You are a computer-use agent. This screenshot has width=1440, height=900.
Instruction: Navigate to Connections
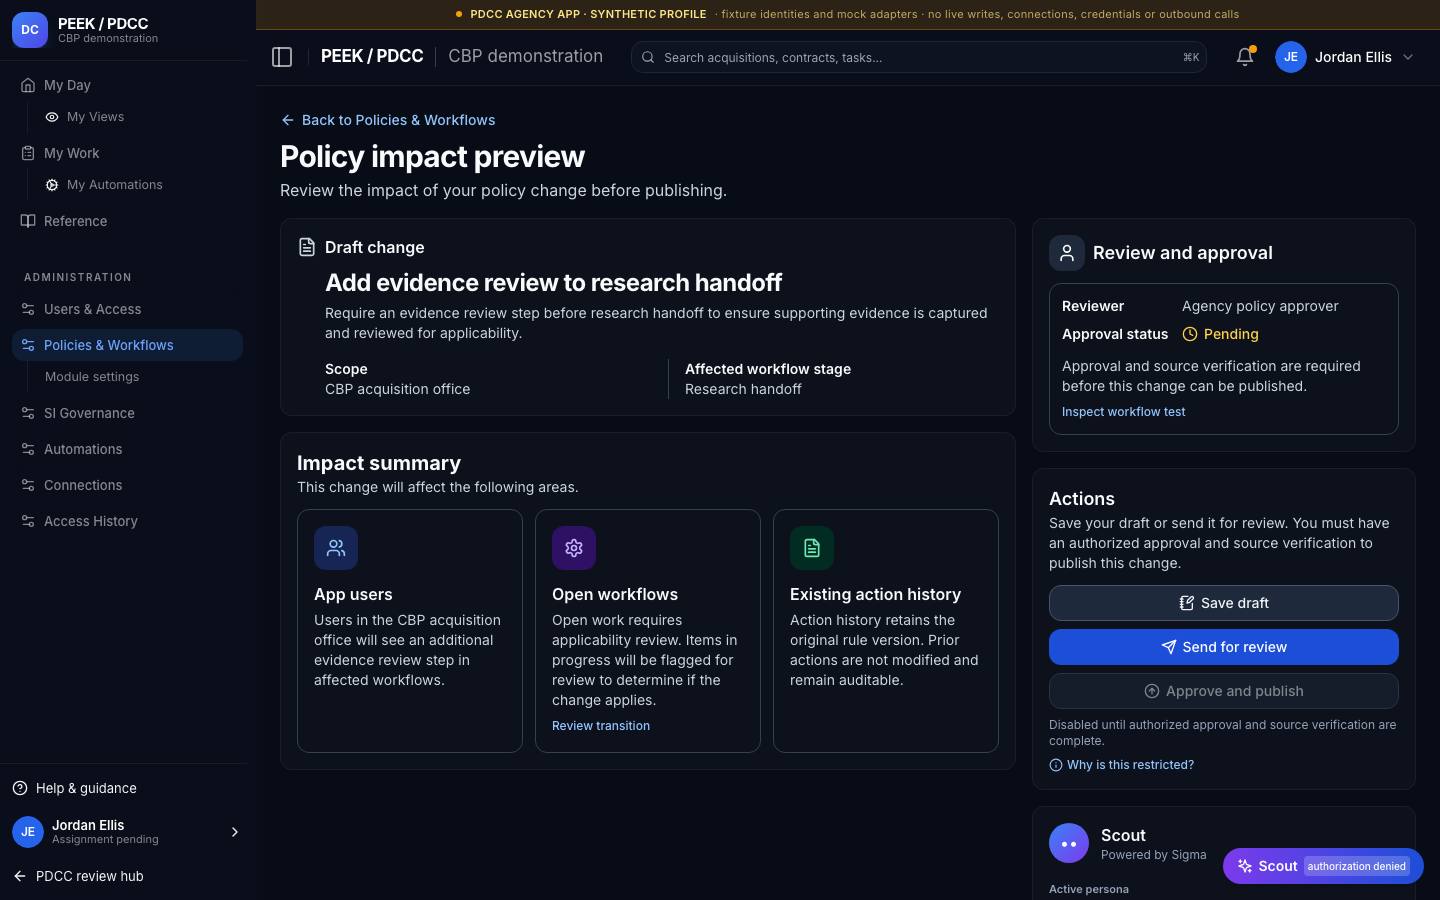127,485
